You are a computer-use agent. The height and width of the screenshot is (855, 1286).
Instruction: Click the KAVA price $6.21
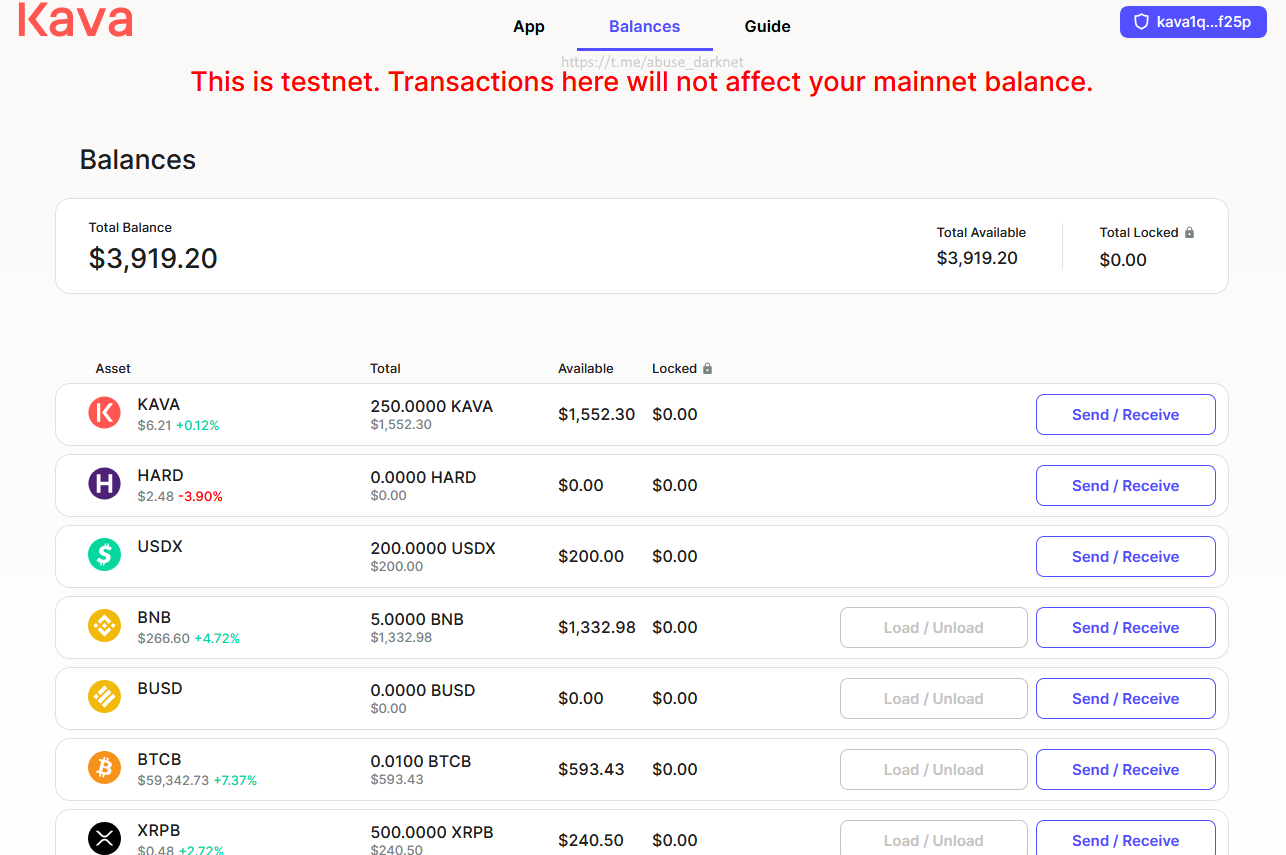(x=154, y=425)
